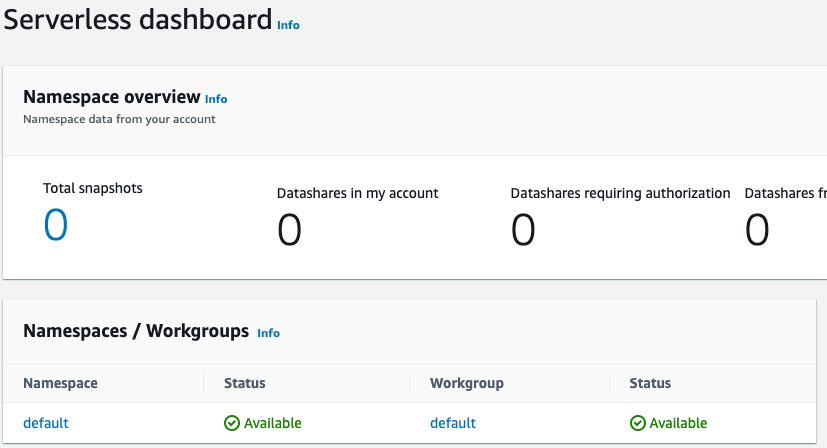The image size is (827, 448).
Task: Click the Workgroup column header
Action: point(467,383)
